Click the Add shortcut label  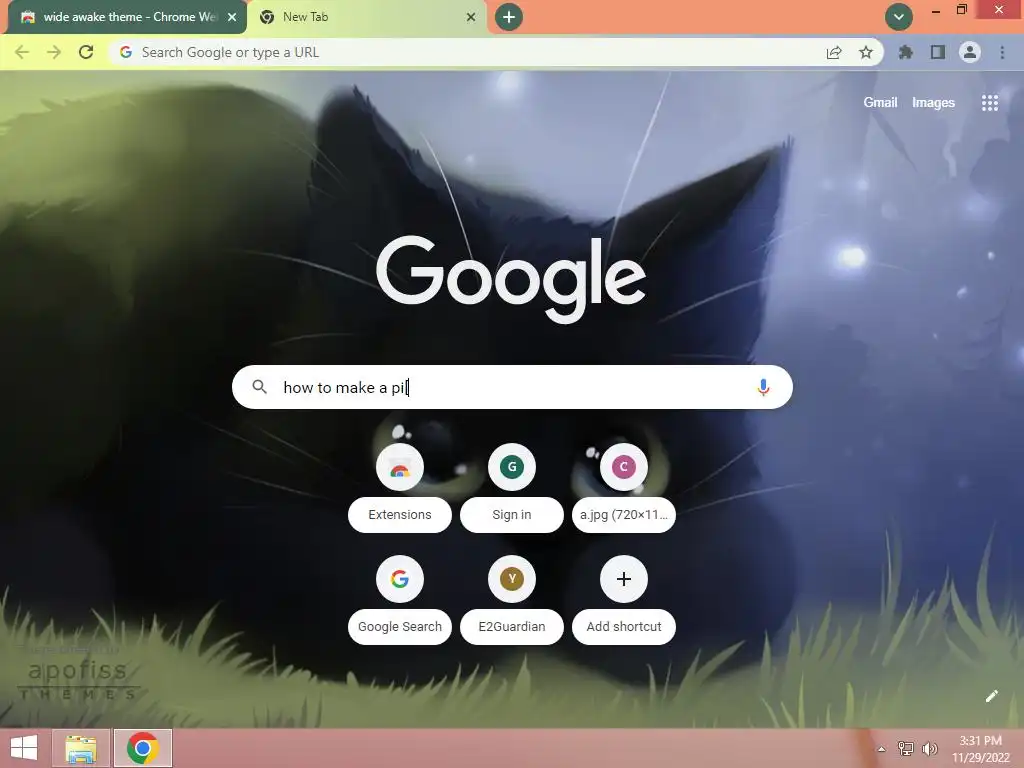(x=624, y=626)
